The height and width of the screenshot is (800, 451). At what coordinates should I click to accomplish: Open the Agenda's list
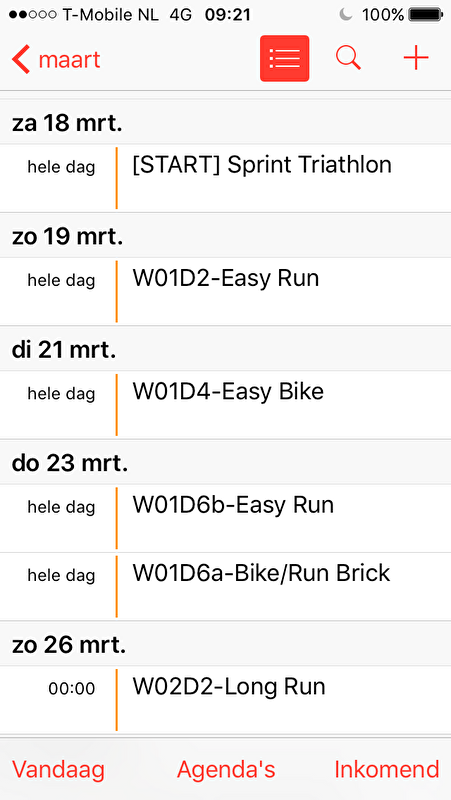pyautogui.click(x=226, y=769)
